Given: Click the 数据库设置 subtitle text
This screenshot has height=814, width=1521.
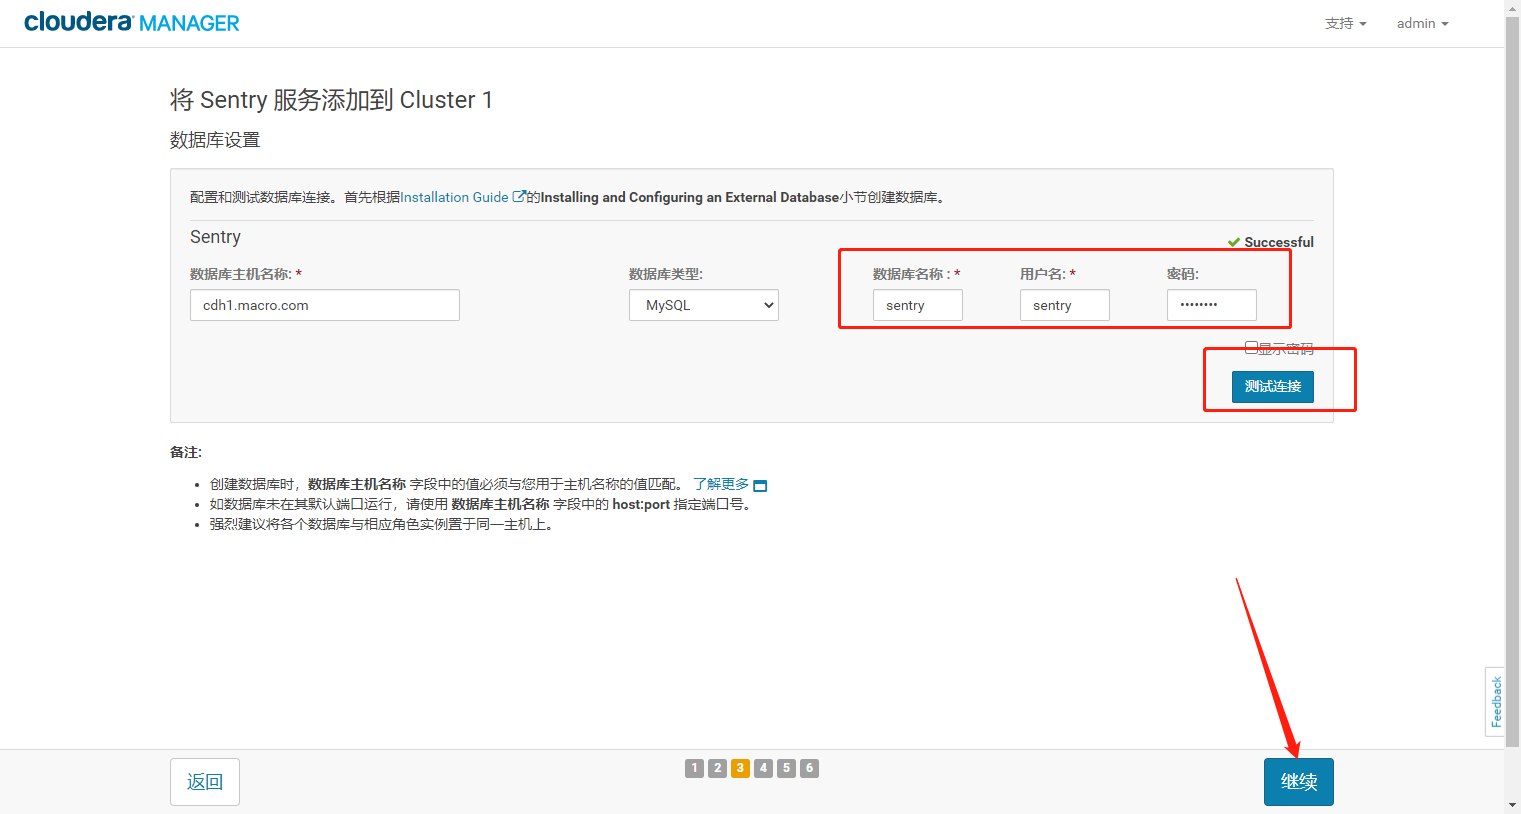Looking at the screenshot, I should (215, 140).
